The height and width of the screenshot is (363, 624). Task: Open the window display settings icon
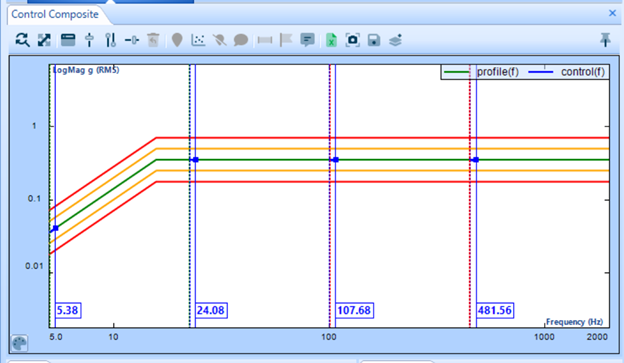(68, 40)
